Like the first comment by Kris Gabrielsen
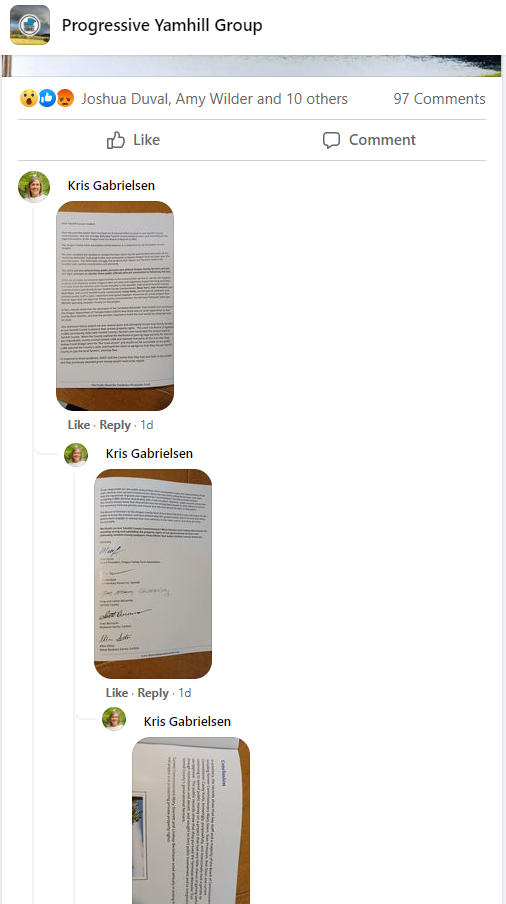Screen dimensions: 506x904 pyautogui.click(x=79, y=425)
